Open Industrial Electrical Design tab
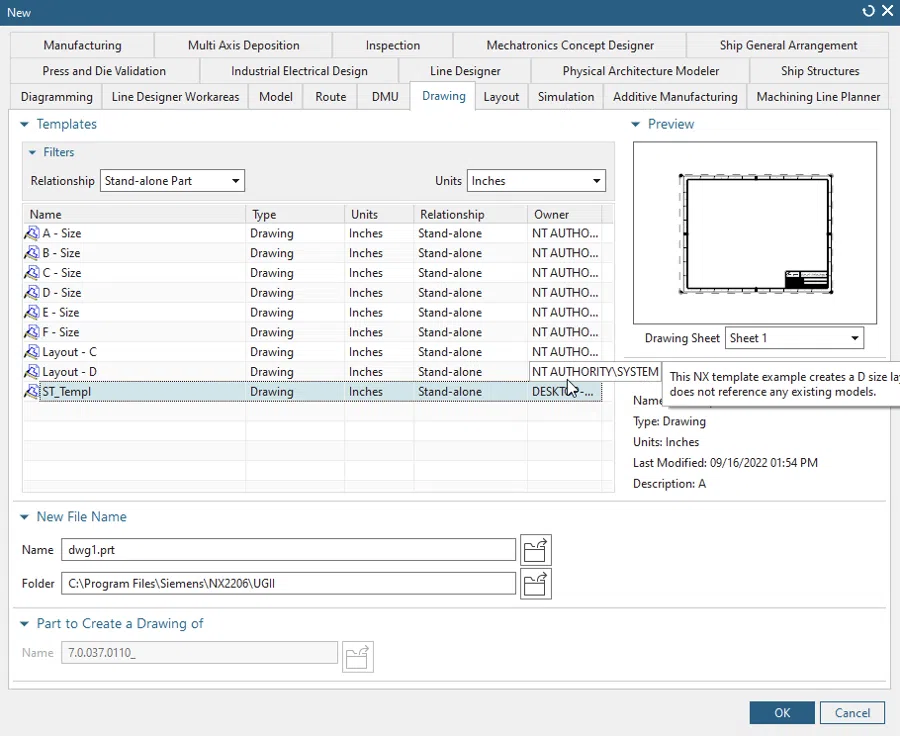This screenshot has width=900, height=736. coord(299,71)
